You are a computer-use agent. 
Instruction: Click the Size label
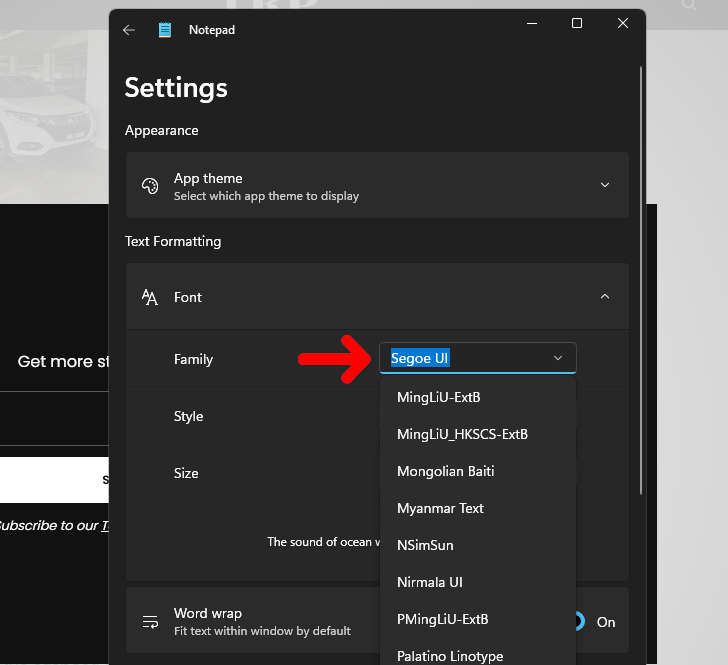tap(186, 473)
